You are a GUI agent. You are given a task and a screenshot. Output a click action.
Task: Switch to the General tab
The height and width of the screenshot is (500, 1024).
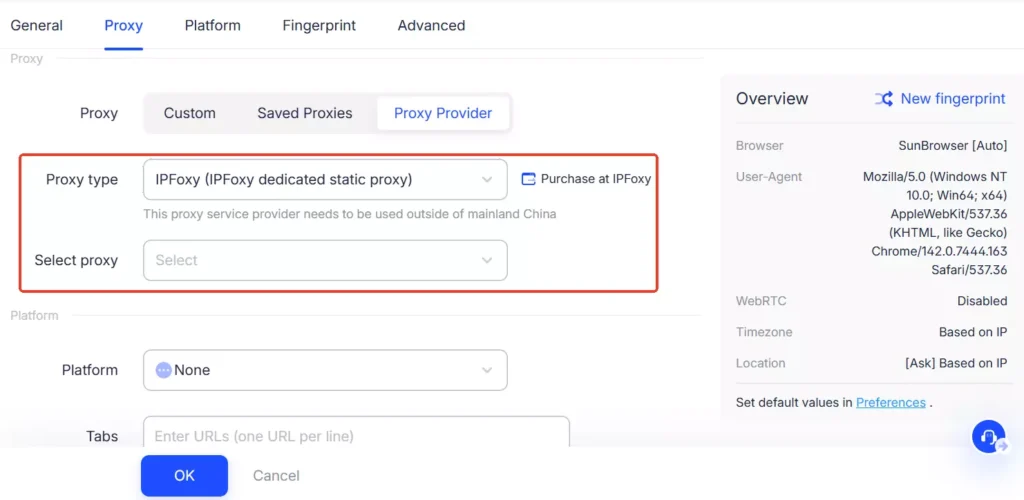(36, 25)
